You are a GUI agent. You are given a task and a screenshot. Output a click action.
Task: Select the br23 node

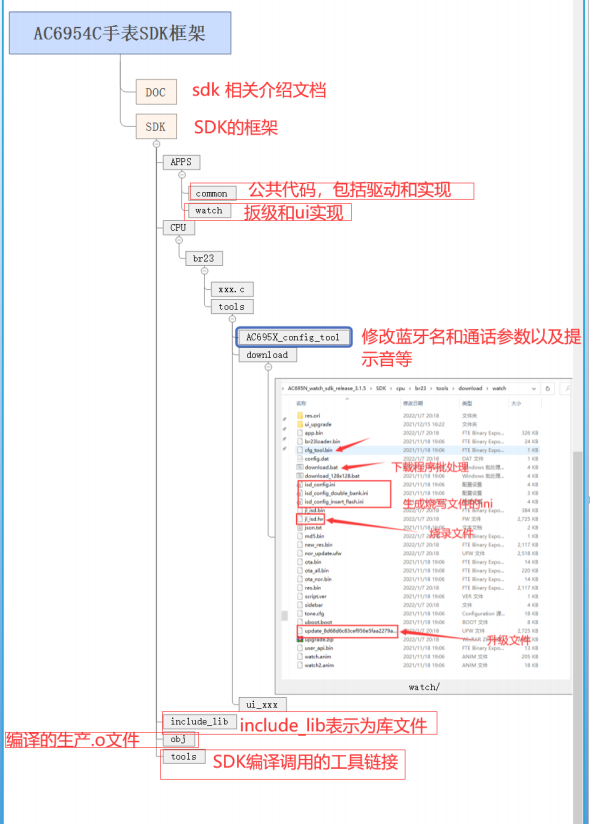tap(204, 258)
